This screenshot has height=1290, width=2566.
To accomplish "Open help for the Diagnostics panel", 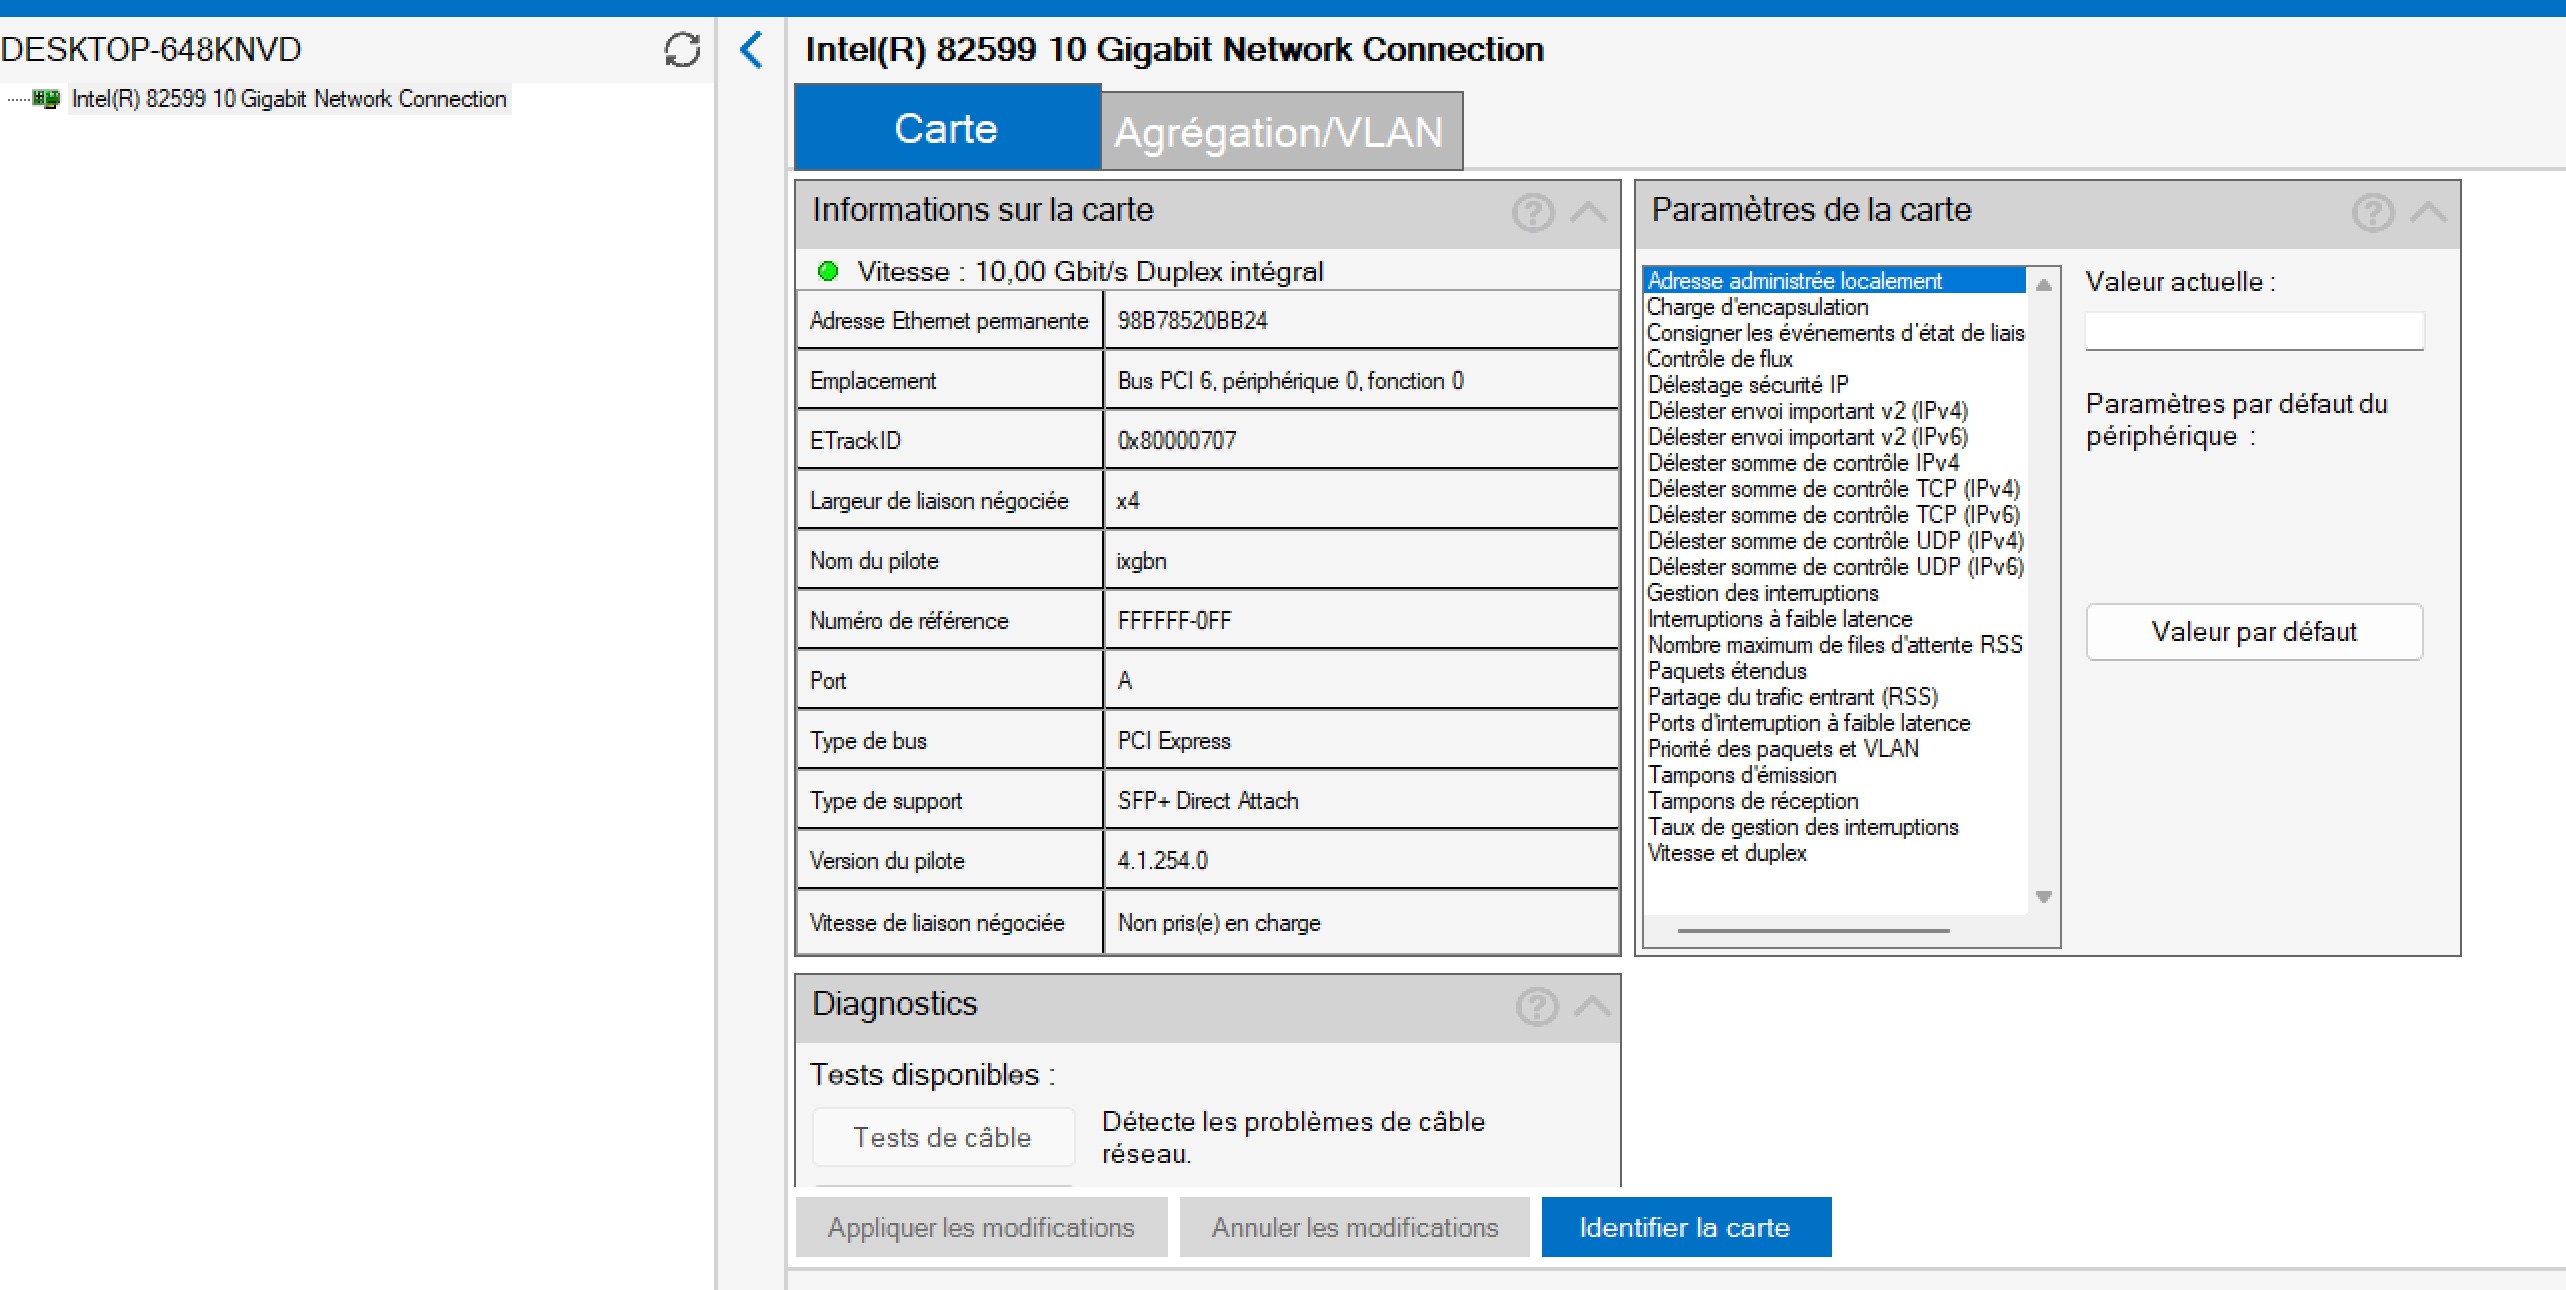I will pos(1537,1006).
